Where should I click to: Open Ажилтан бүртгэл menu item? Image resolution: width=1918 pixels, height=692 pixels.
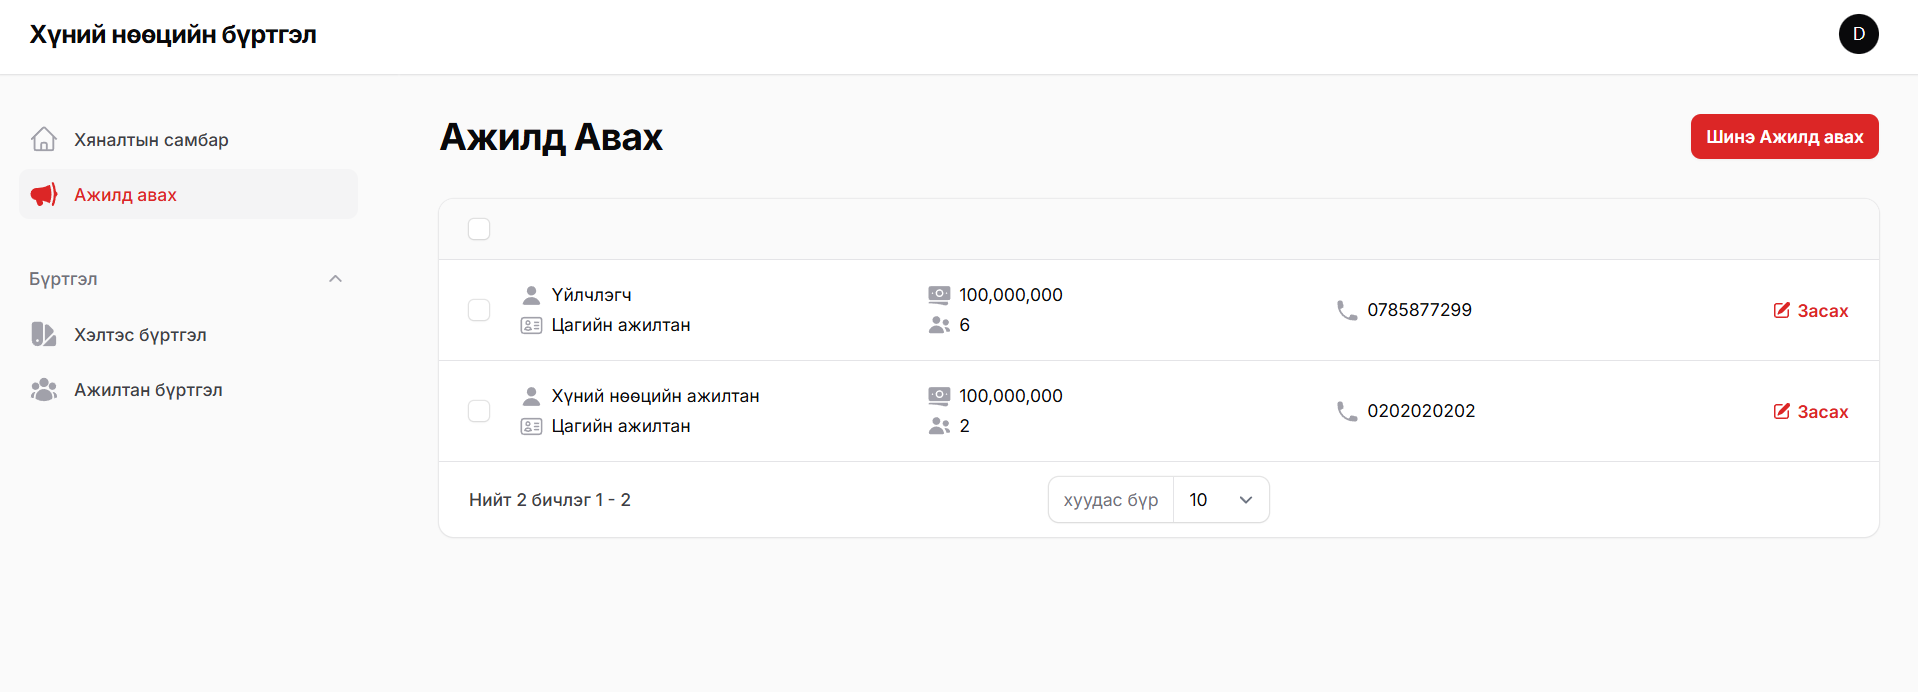click(148, 390)
